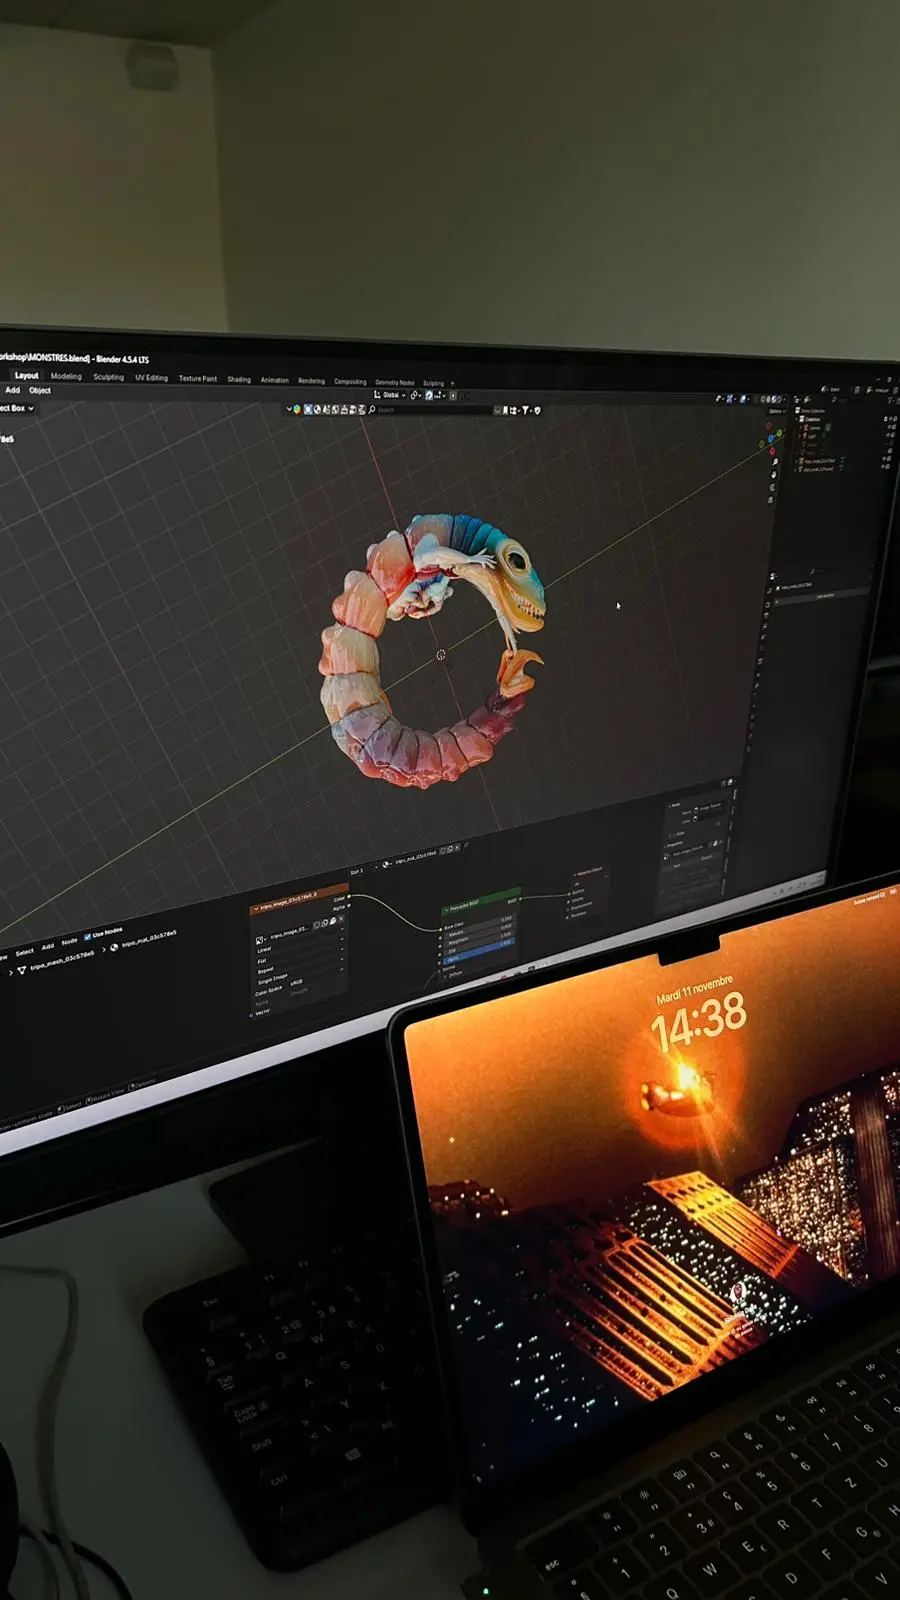Toggle the camera view icon in the viewport
900x1600 pixels.
772,487
